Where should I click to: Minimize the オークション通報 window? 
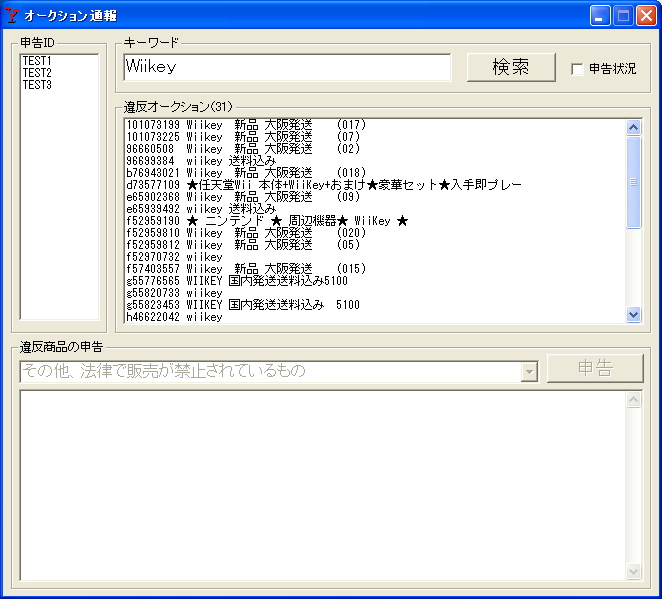tap(599, 16)
